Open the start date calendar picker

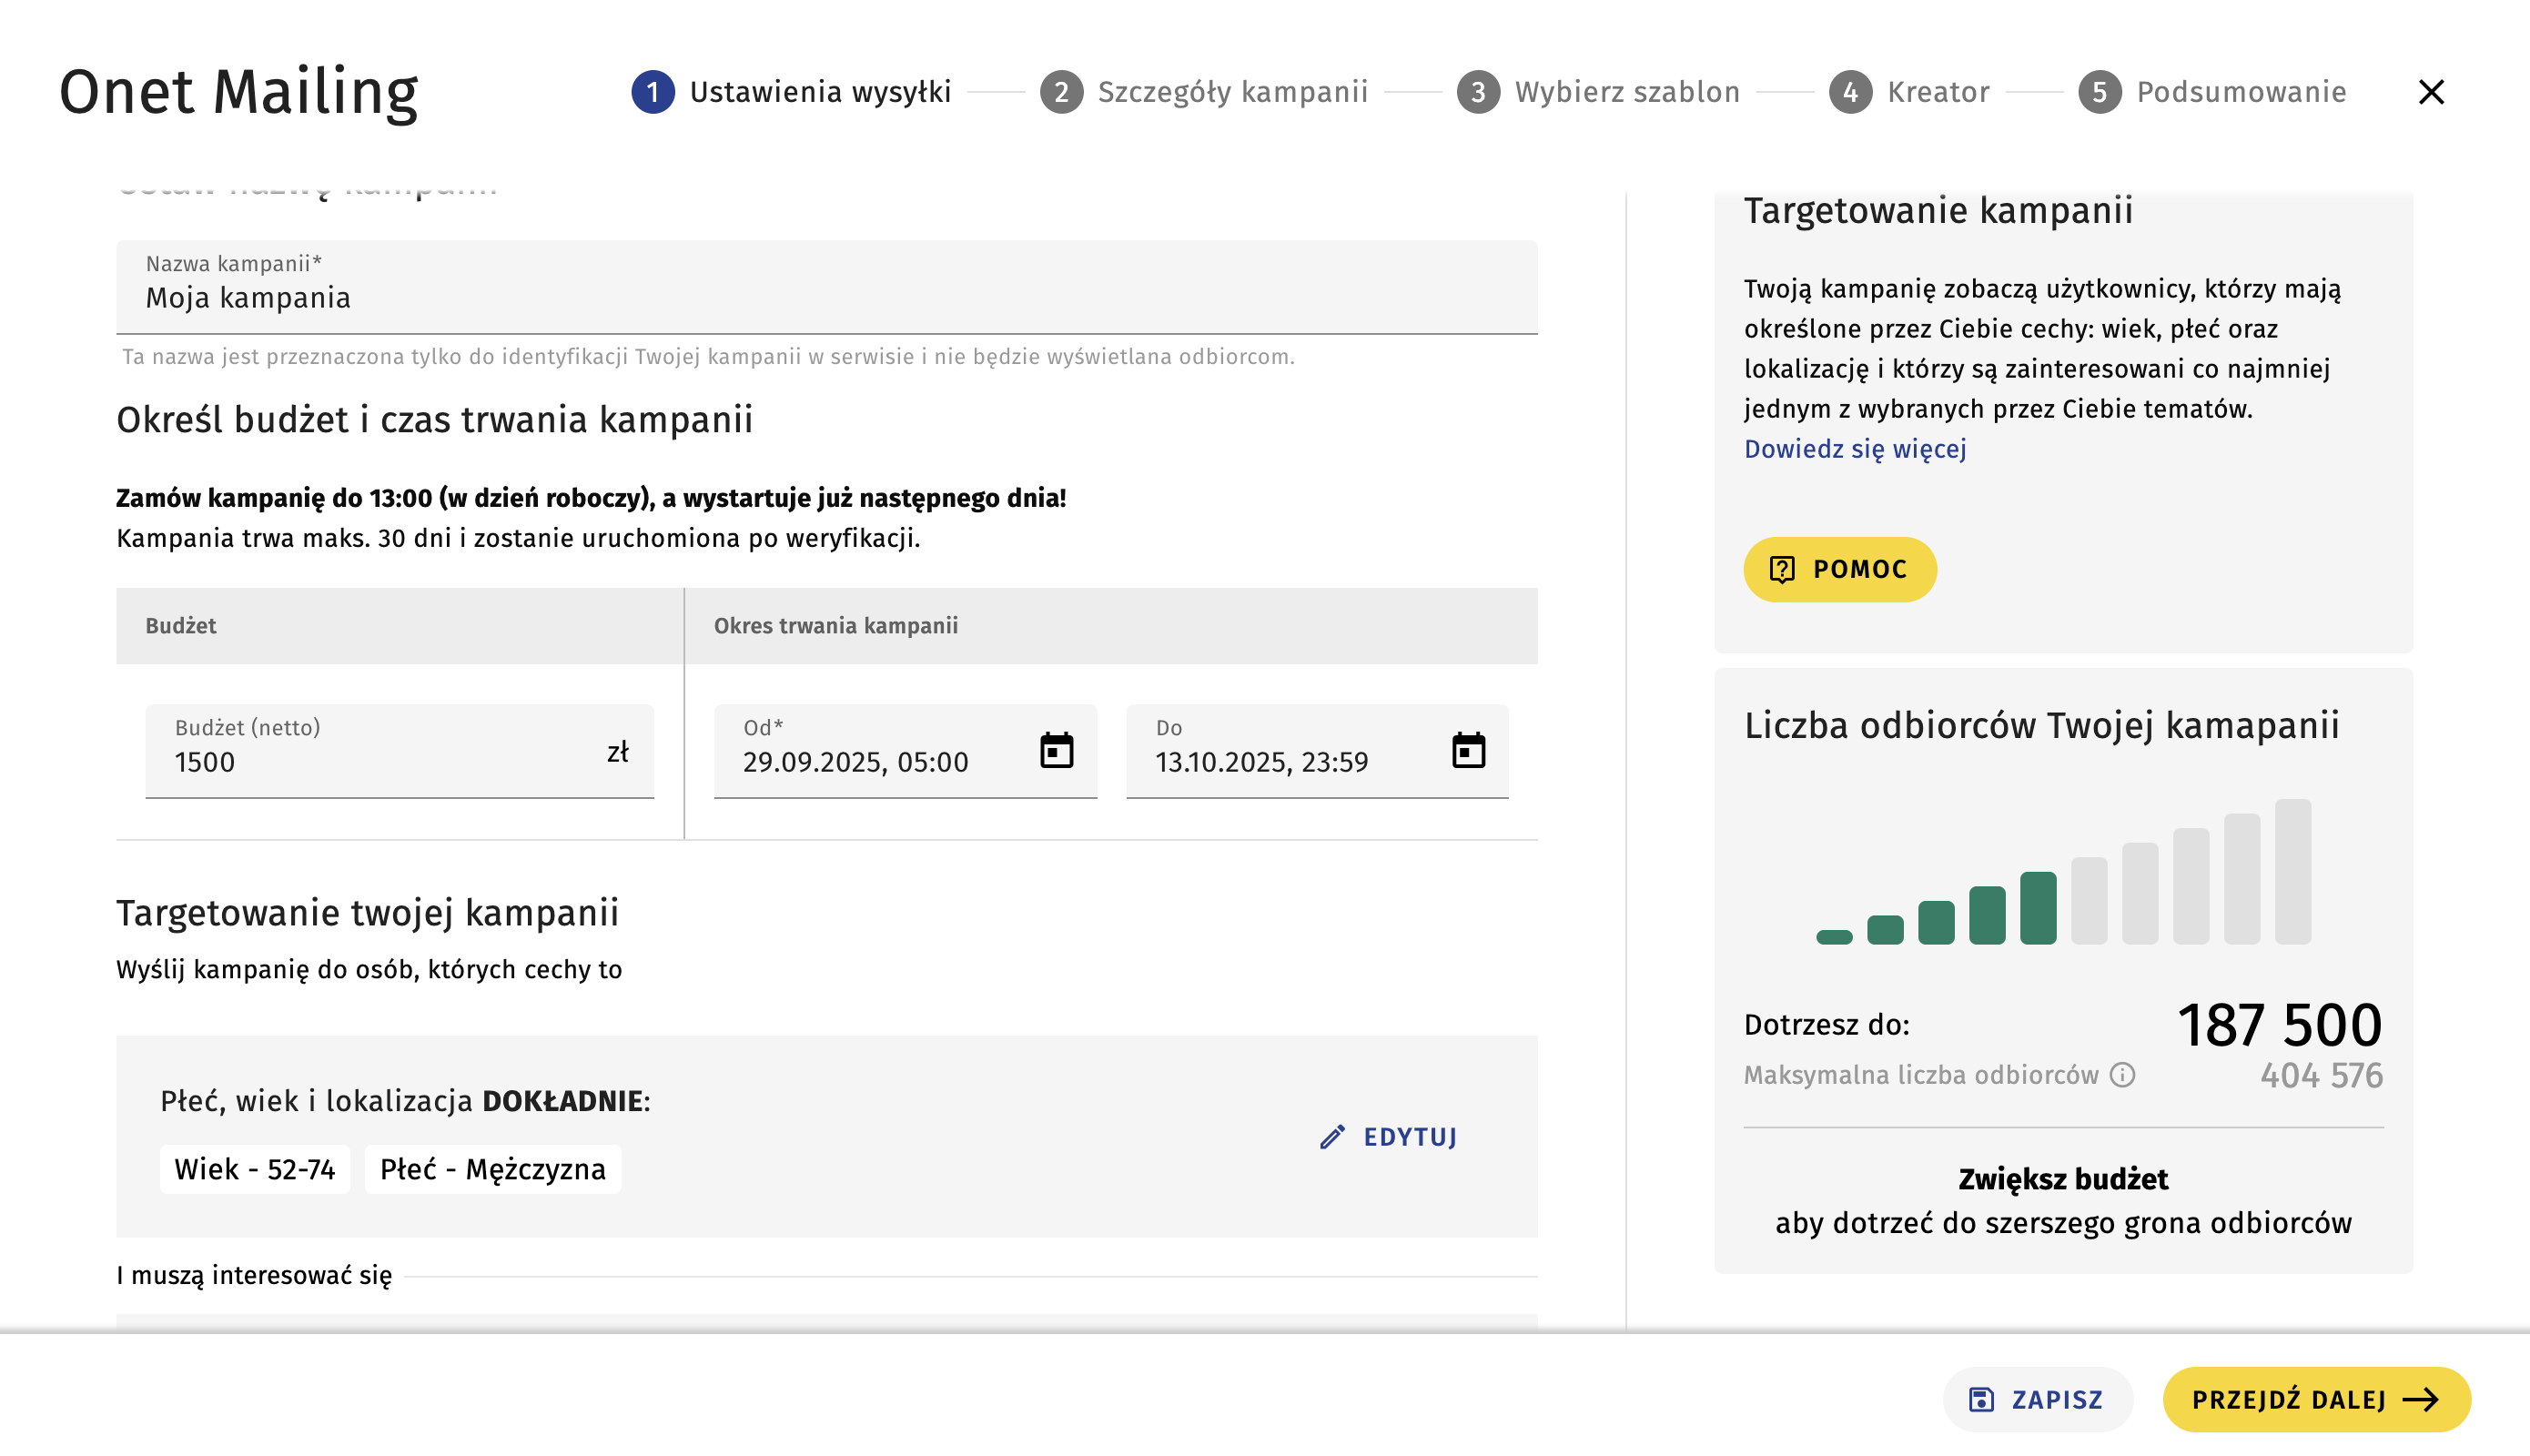1056,750
